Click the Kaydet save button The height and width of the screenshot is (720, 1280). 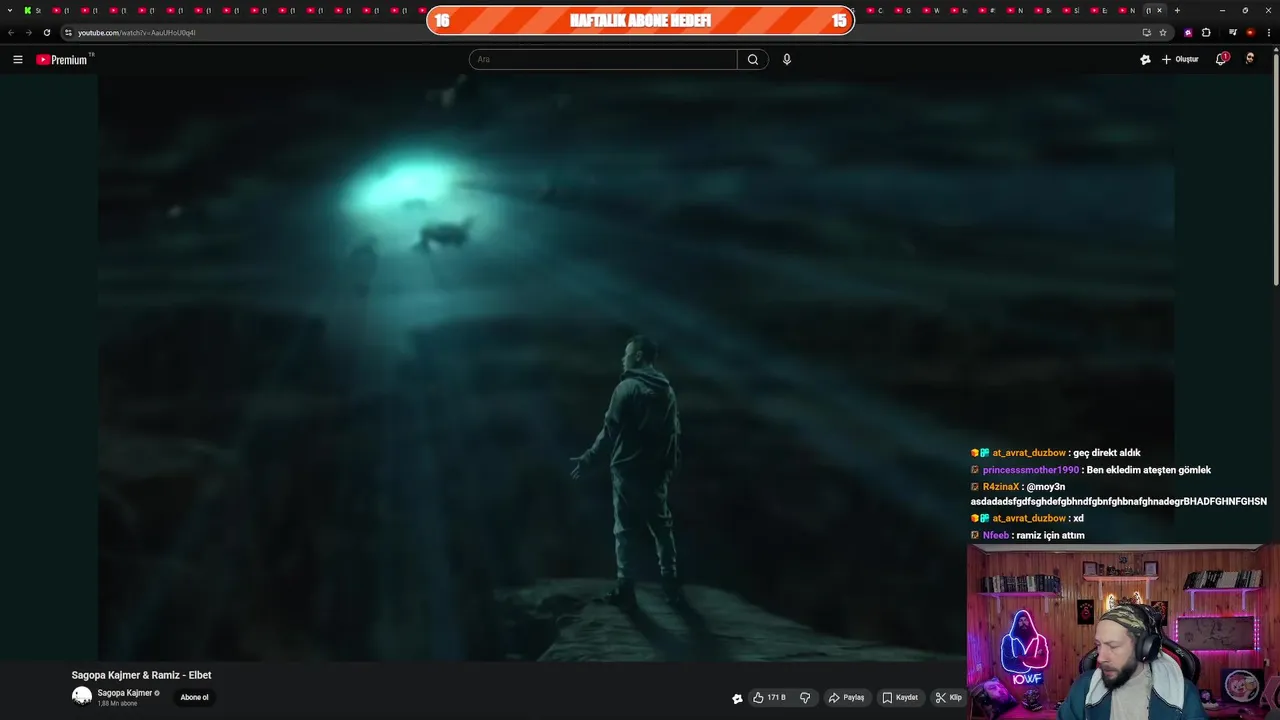pyautogui.click(x=900, y=697)
